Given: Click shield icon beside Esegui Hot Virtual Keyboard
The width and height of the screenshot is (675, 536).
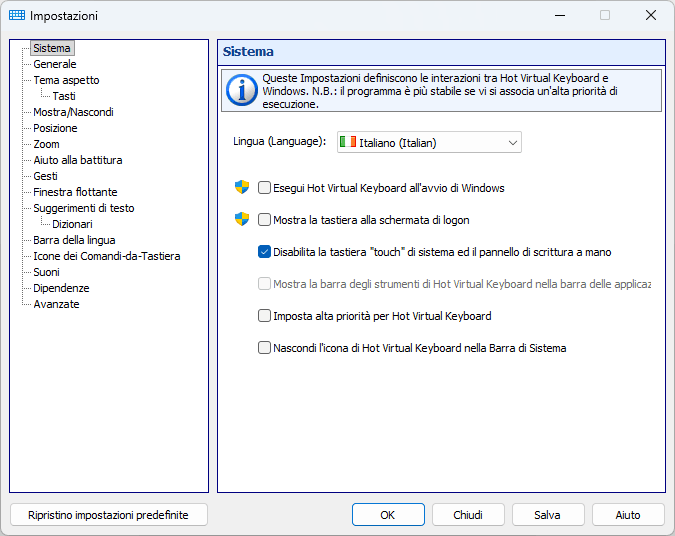Looking at the screenshot, I should click(x=242, y=187).
